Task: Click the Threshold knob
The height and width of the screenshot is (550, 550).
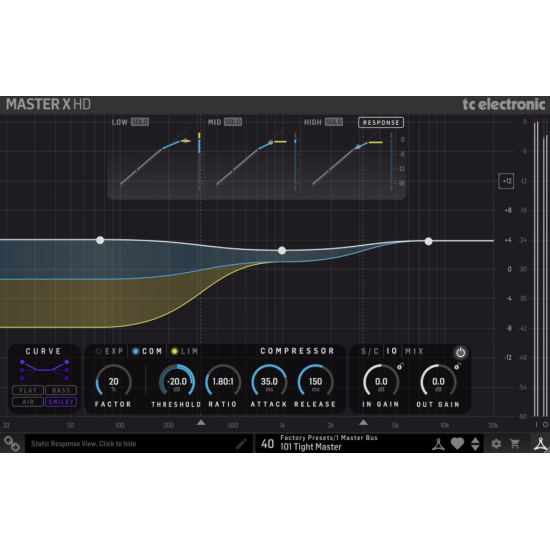Action: pos(177,382)
